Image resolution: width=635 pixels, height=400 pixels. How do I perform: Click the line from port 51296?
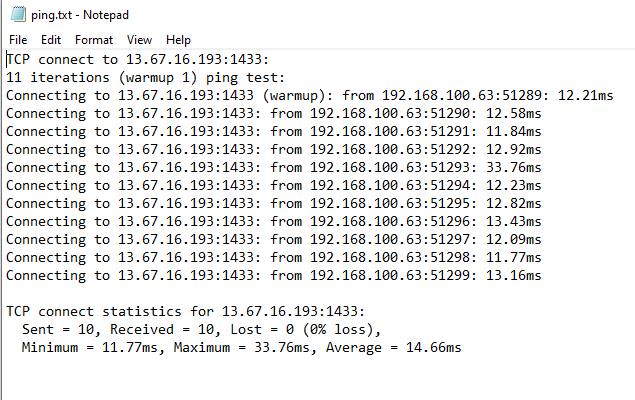point(274,221)
